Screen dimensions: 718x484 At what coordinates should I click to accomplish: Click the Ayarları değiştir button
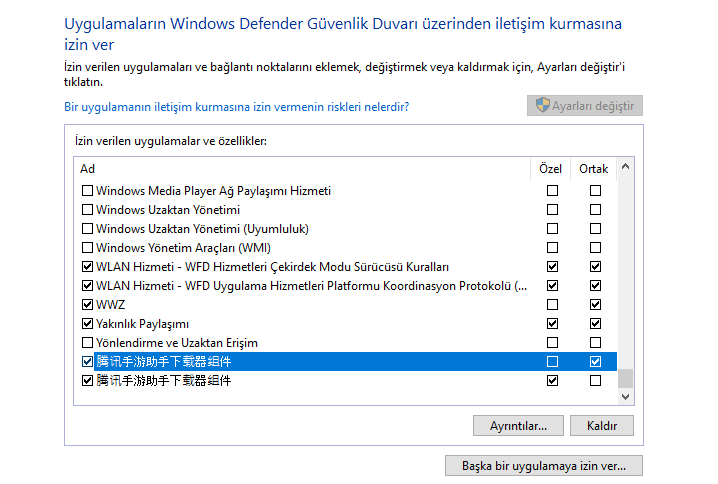(x=585, y=106)
